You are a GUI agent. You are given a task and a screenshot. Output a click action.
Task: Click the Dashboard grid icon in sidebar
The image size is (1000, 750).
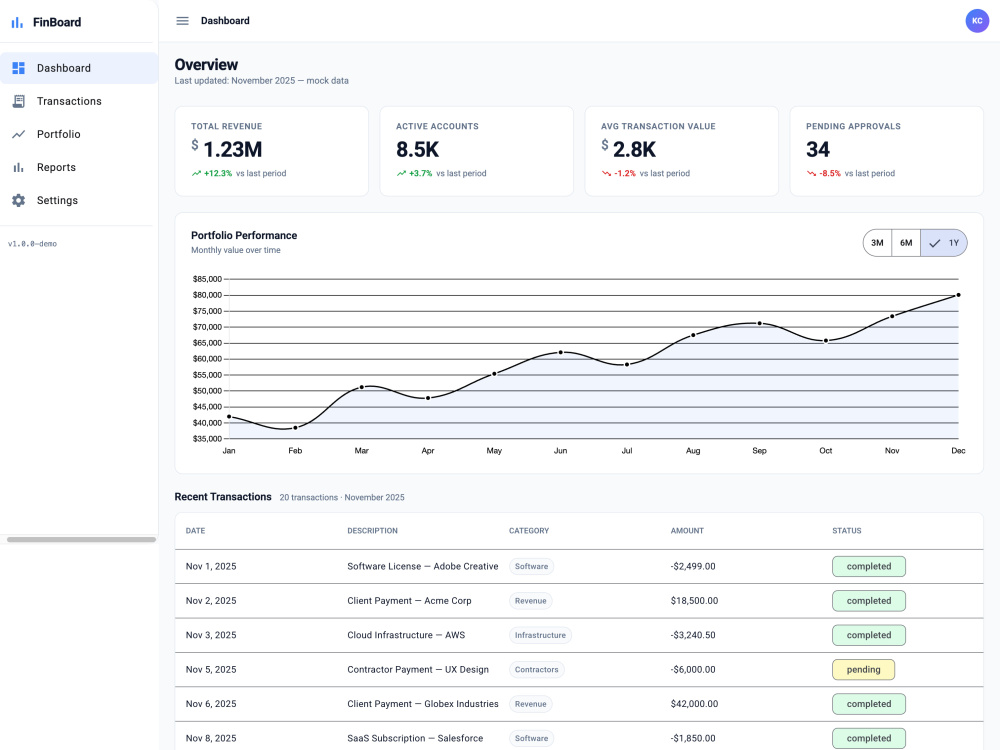(x=18, y=68)
